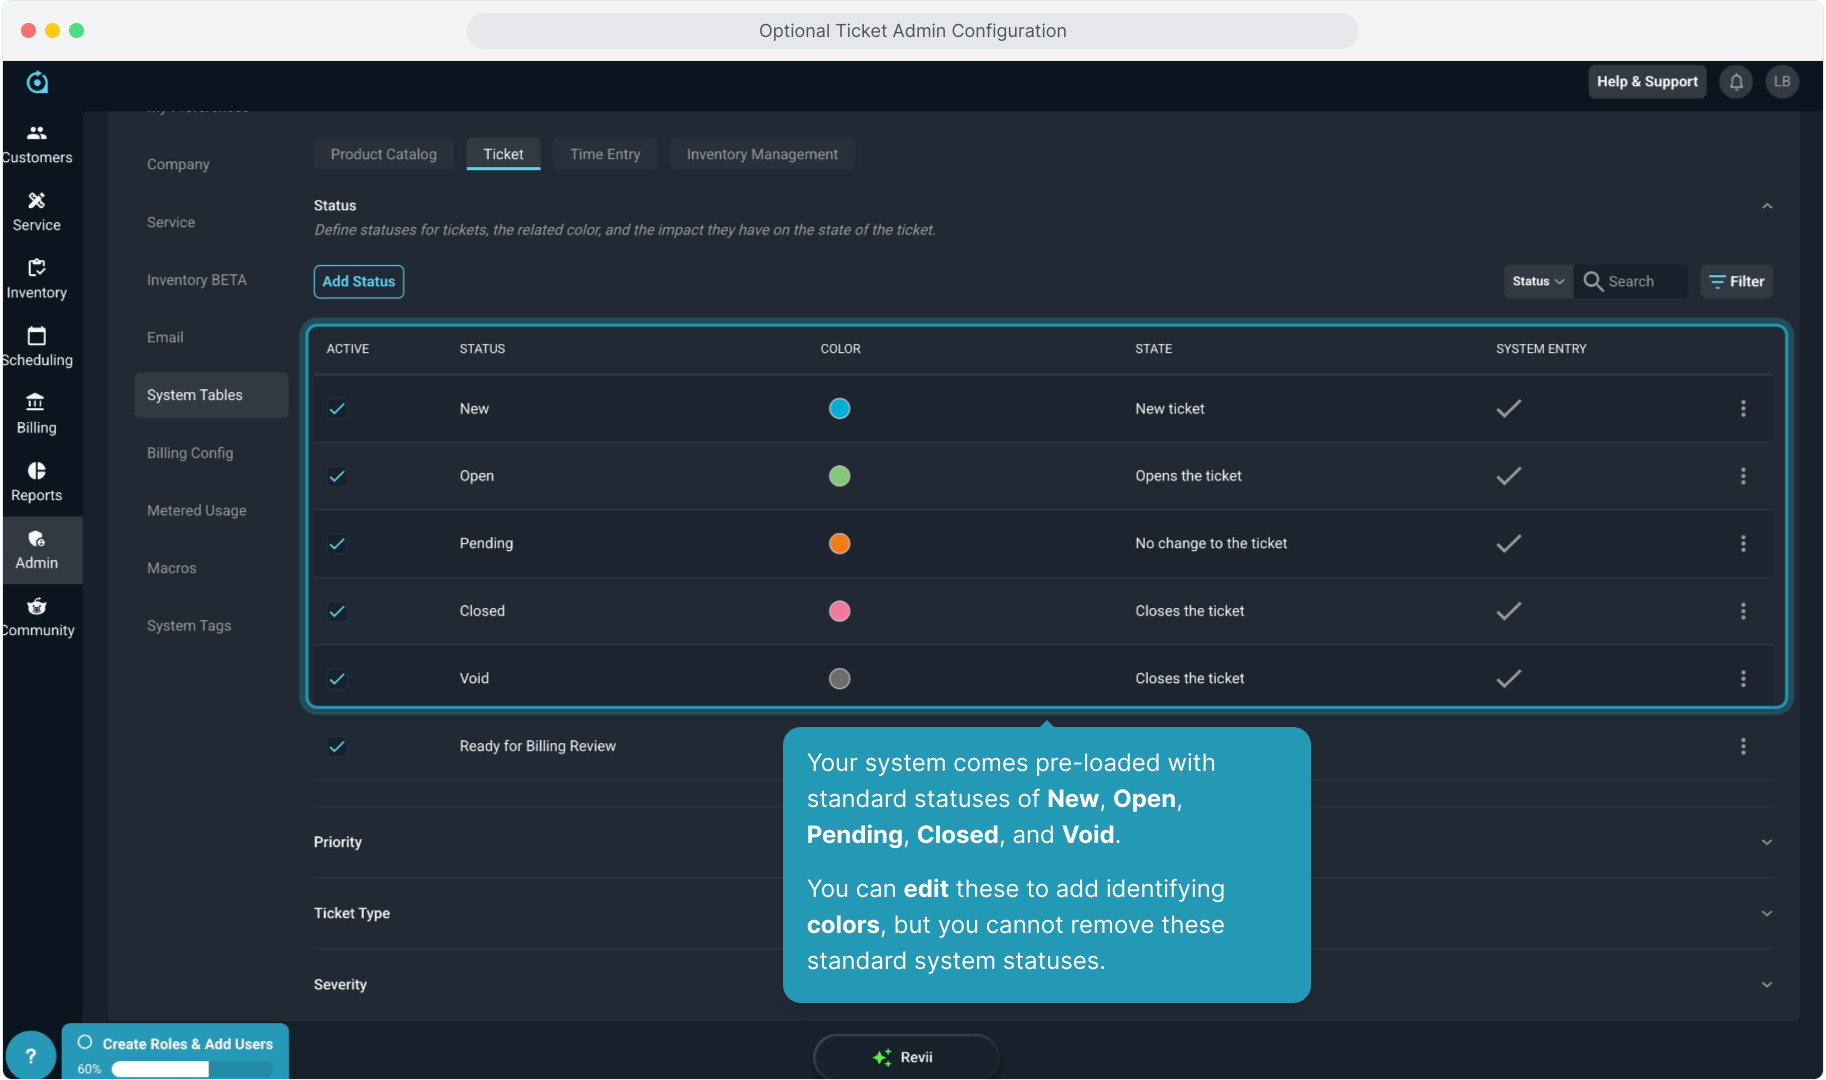Switch to the Product Catalog tab
1826x1080 pixels.
point(383,154)
